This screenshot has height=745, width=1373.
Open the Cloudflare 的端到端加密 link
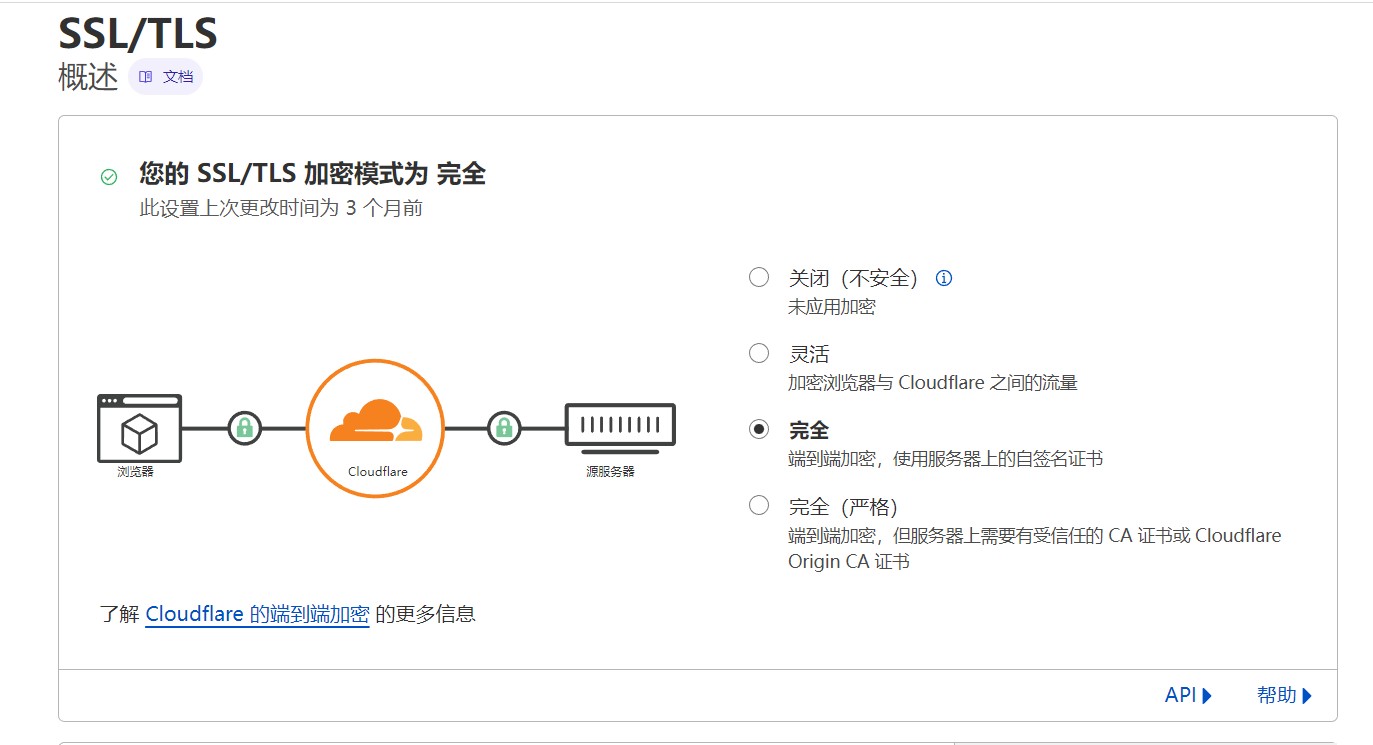[x=258, y=614]
